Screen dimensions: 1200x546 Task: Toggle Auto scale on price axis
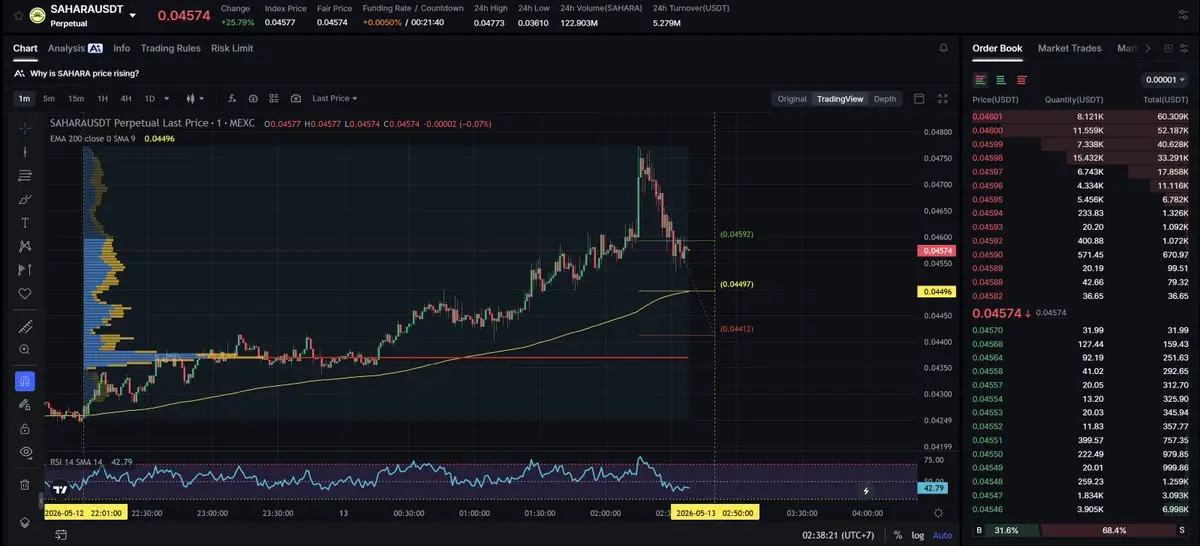click(x=942, y=535)
